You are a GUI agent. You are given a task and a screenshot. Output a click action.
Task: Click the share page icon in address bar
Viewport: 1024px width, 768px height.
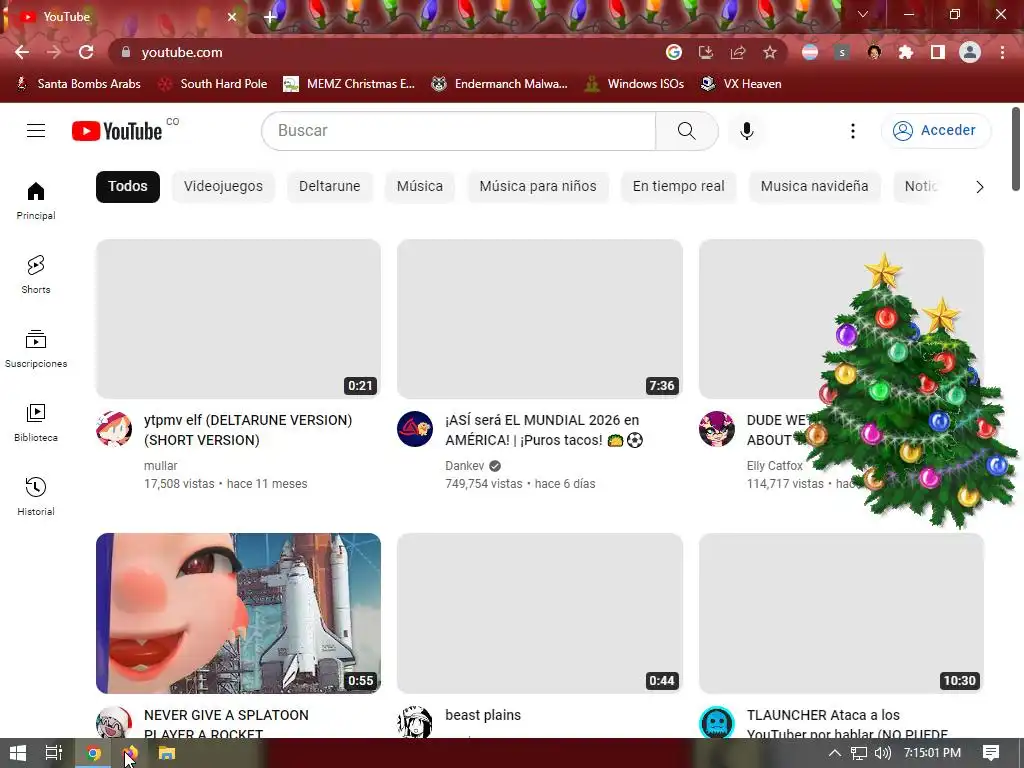738,52
